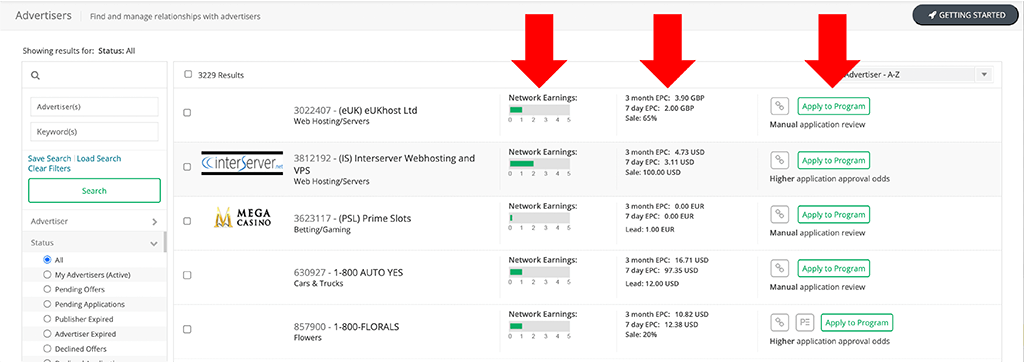Collapse the Status filter section
This screenshot has height=363, width=1024.
click(x=154, y=243)
